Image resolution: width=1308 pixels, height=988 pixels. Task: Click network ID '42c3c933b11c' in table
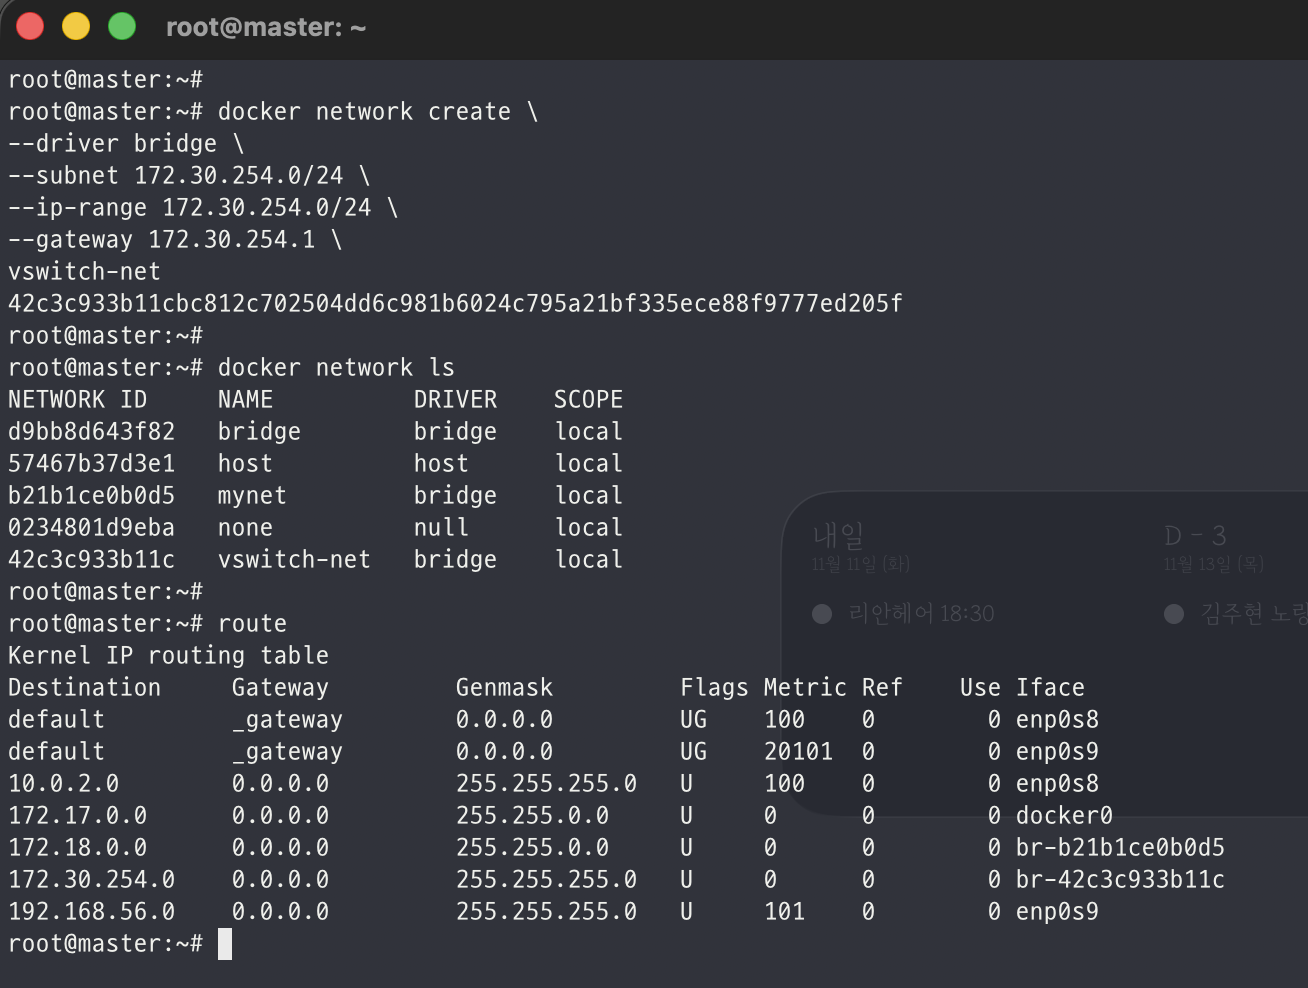click(x=91, y=560)
